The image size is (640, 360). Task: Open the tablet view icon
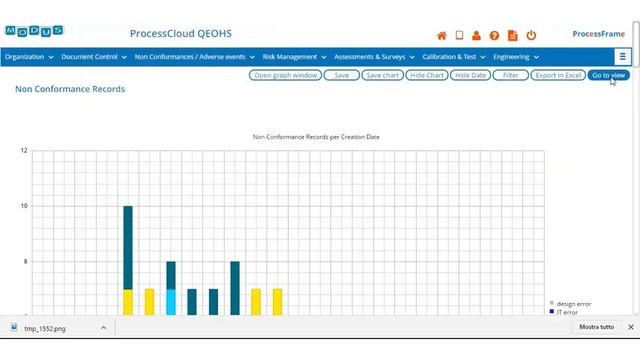point(459,36)
